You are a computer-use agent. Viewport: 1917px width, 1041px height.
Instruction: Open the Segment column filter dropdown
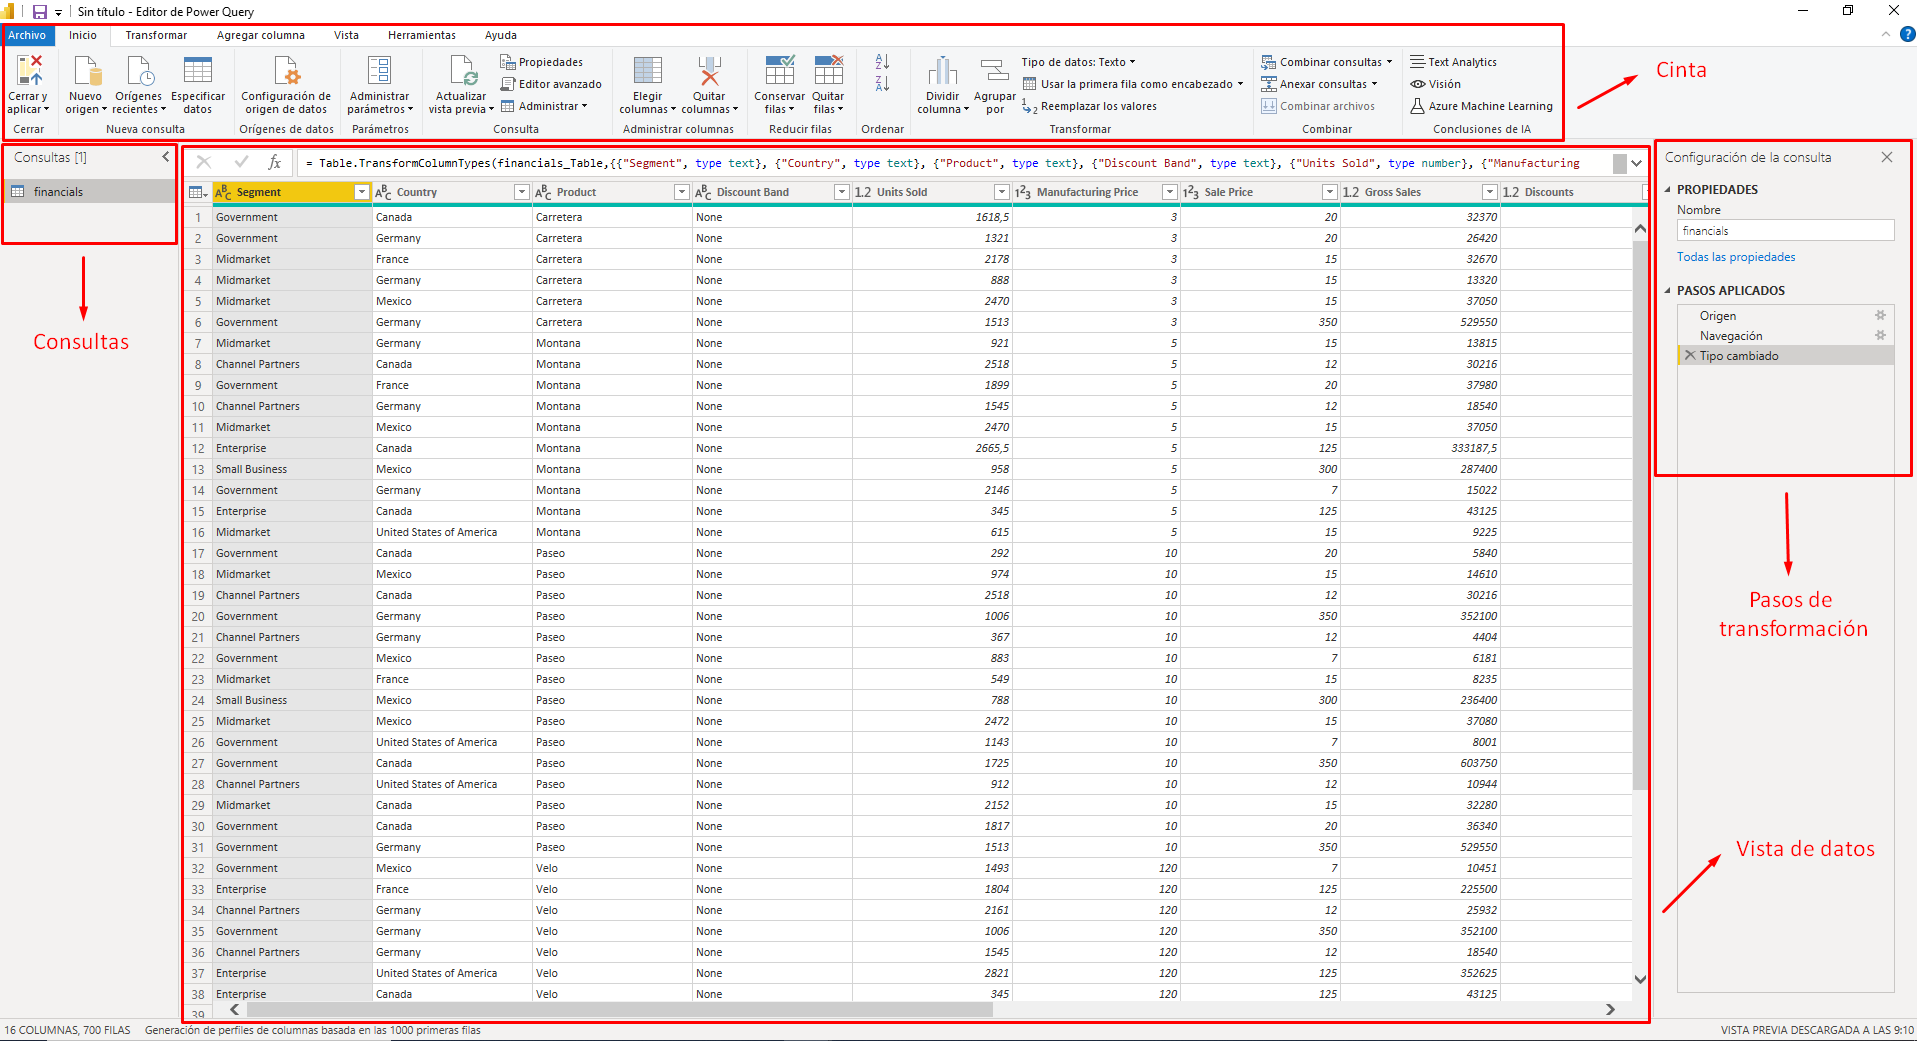point(361,192)
